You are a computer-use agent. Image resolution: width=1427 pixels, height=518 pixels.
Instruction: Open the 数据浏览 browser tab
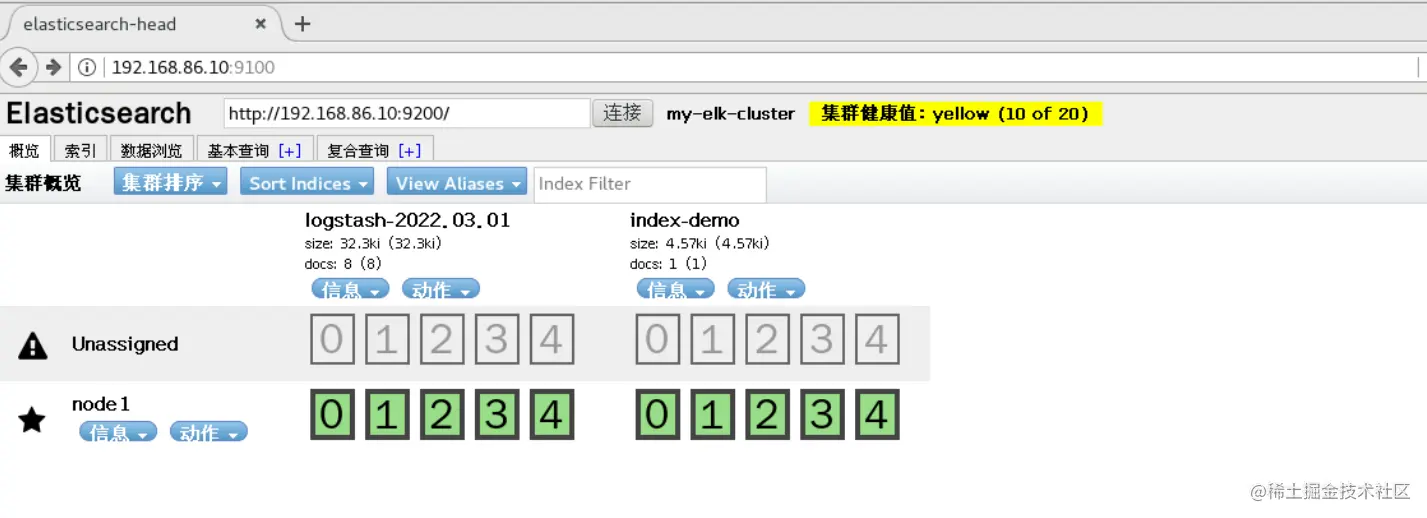point(151,150)
